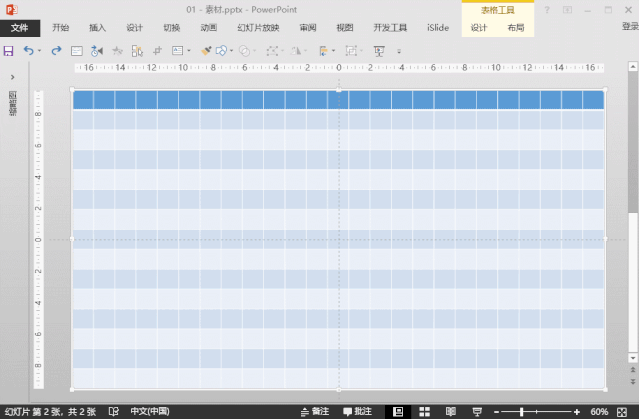Click the Undo arrow icon
Image resolution: width=639 pixels, height=419 pixels.
click(x=29, y=50)
